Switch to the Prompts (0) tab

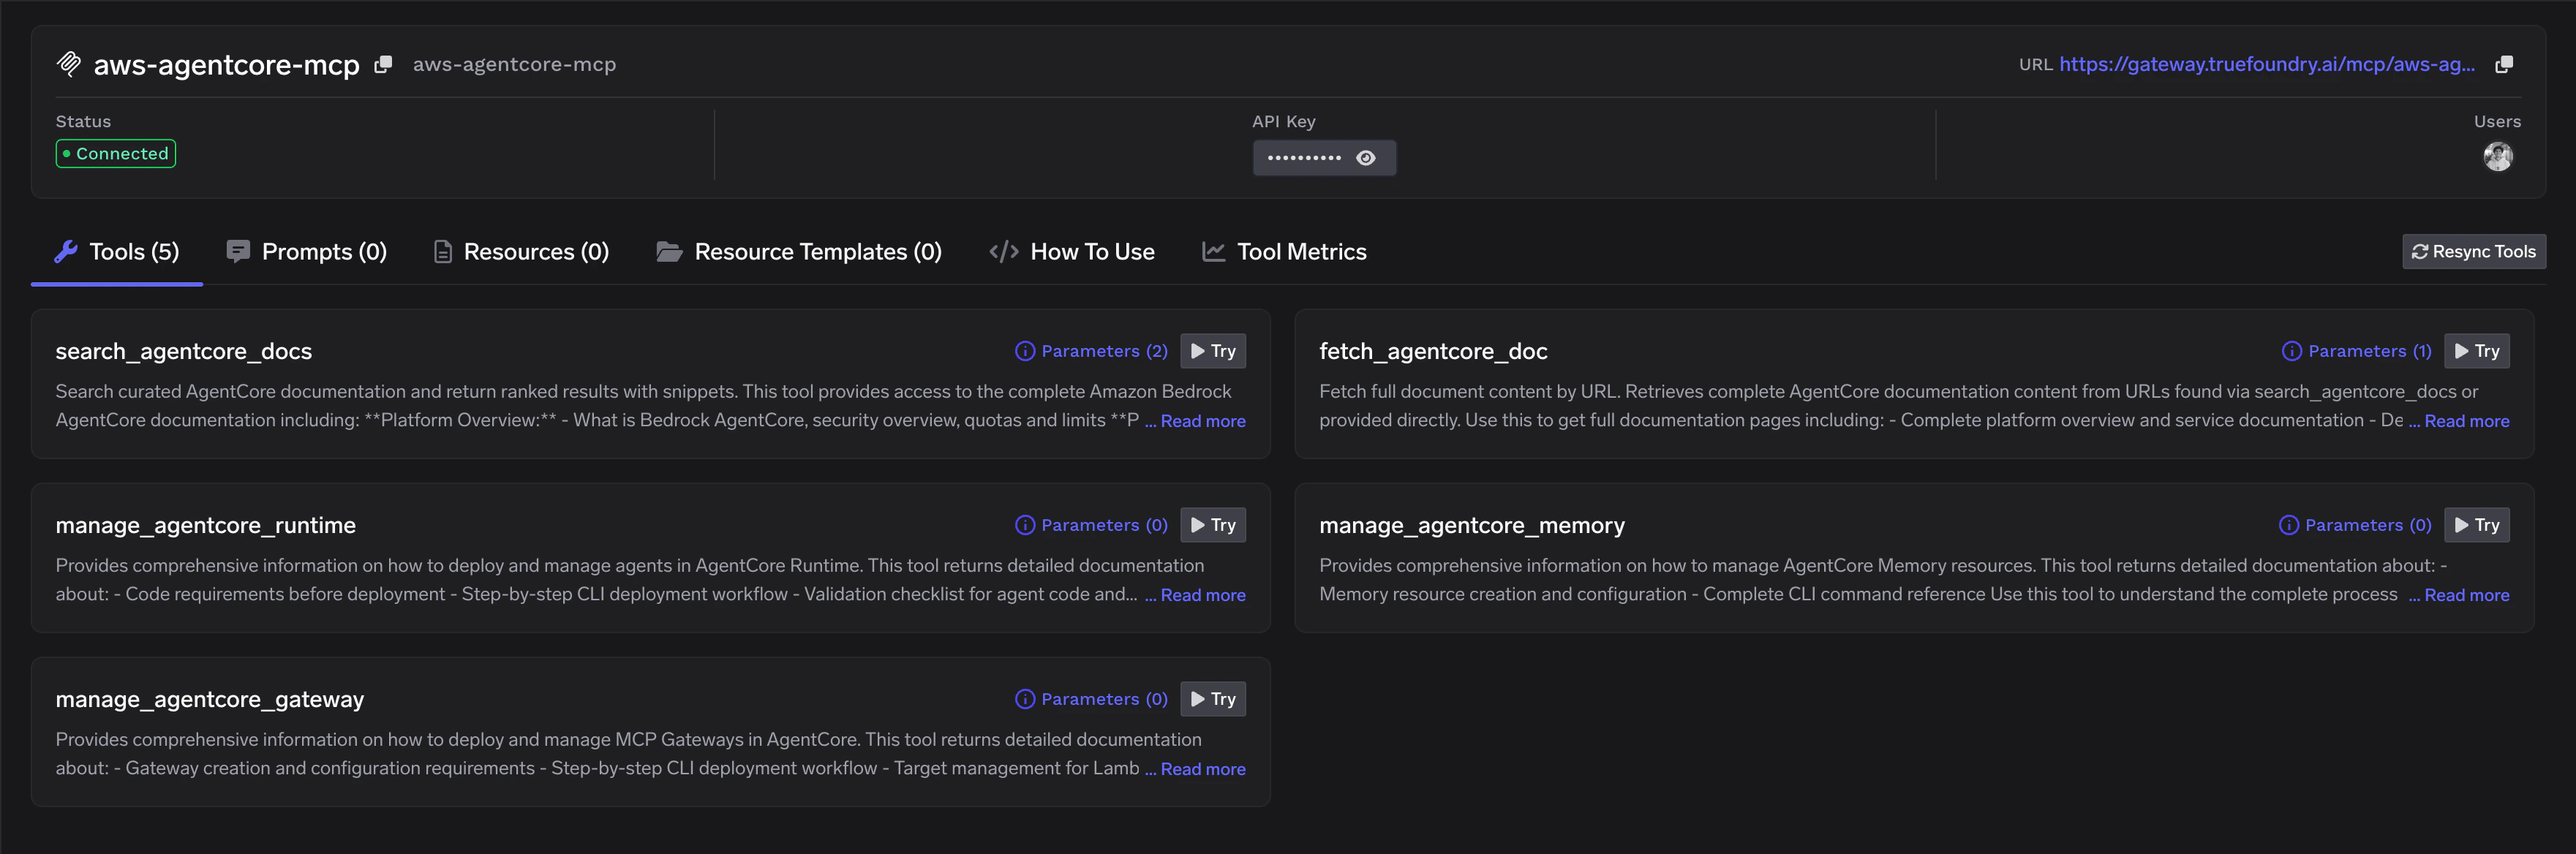click(x=307, y=252)
